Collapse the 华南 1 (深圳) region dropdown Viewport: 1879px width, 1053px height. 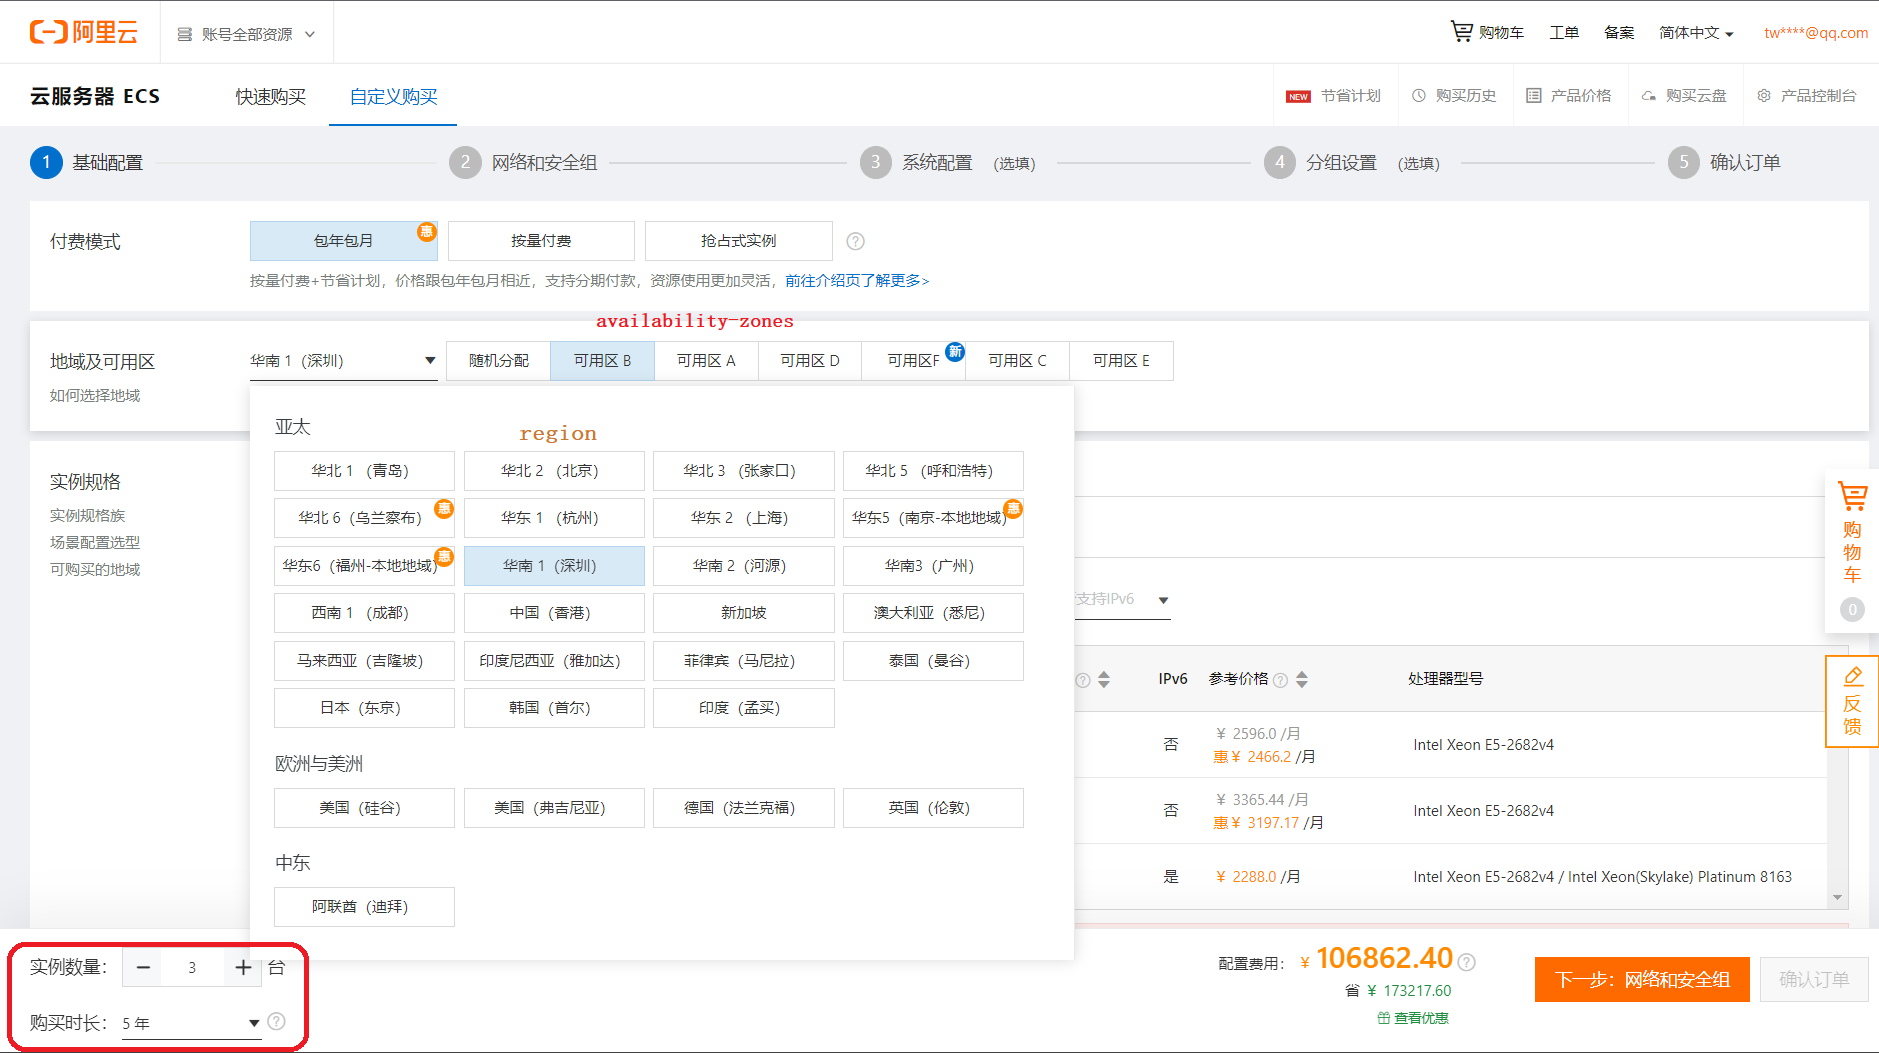[343, 361]
